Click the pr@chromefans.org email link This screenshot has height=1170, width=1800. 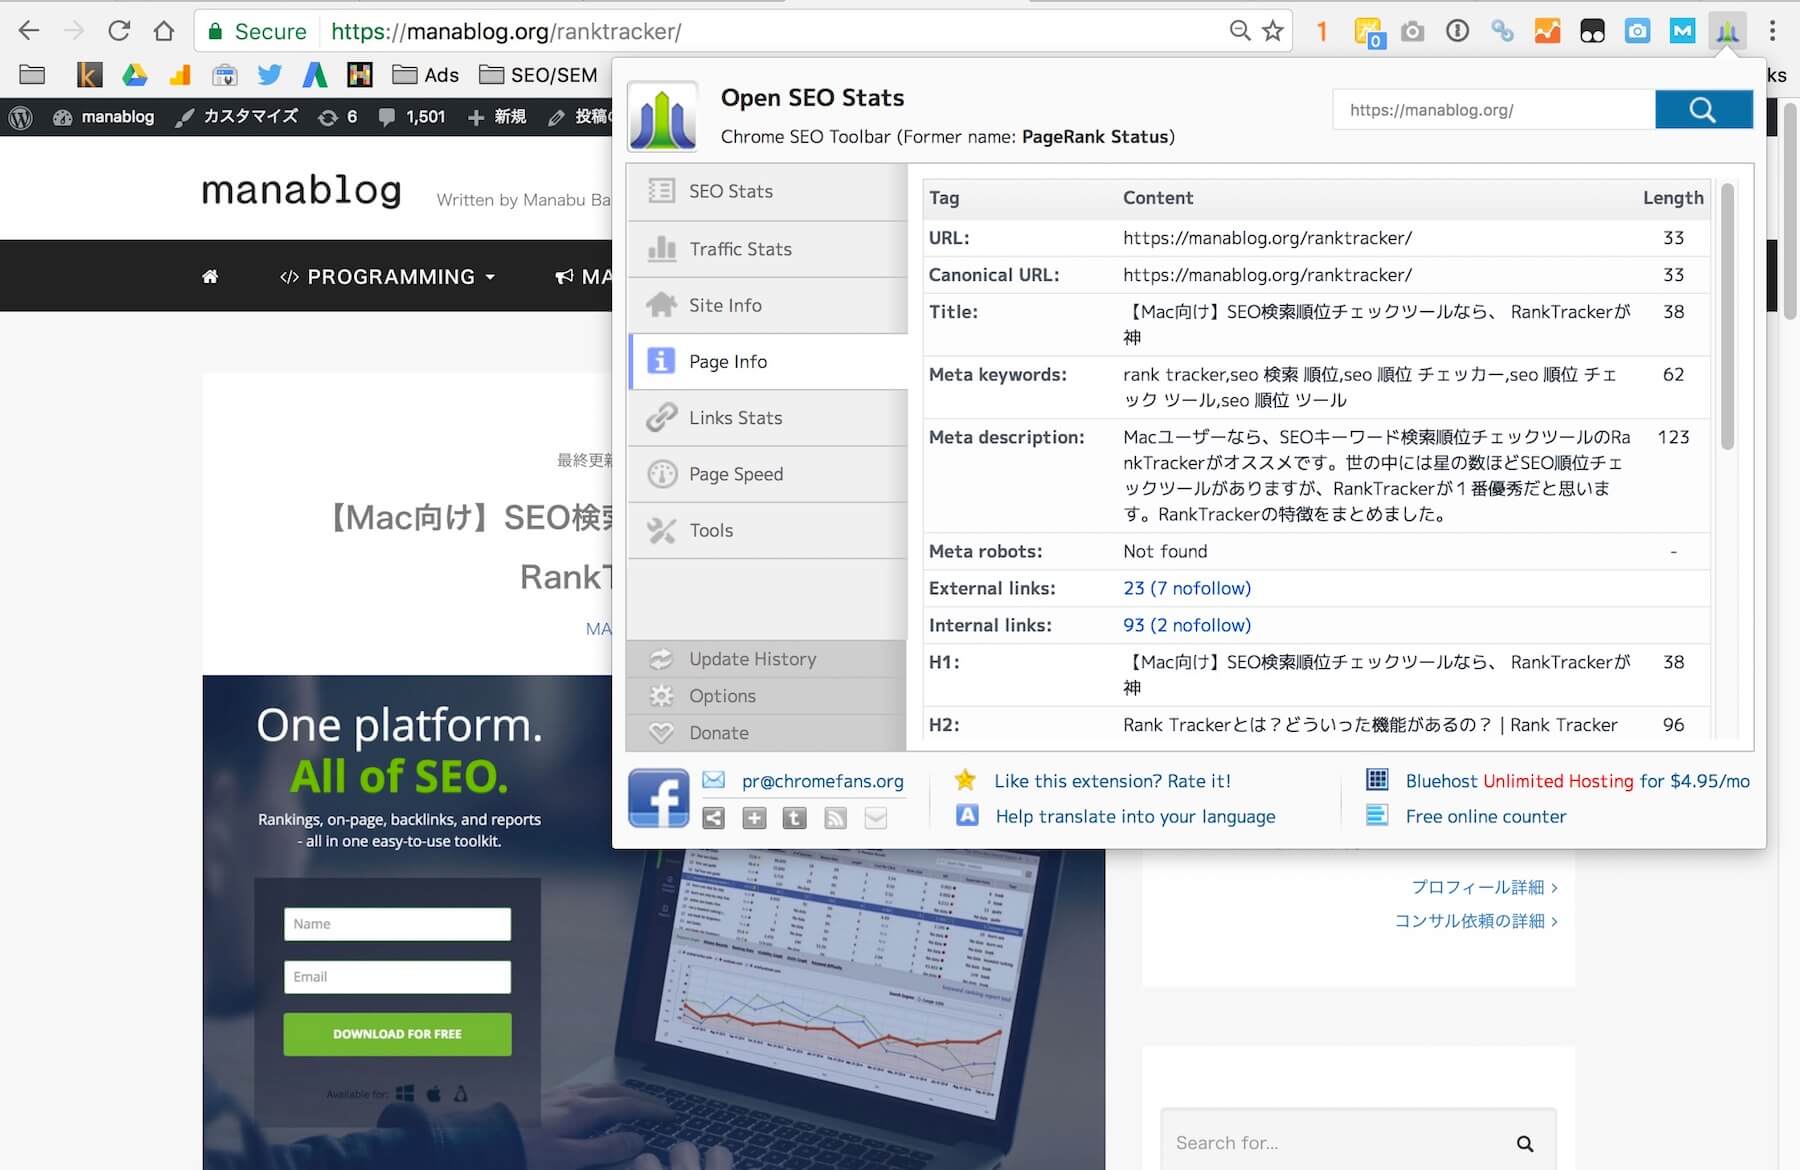tap(822, 781)
